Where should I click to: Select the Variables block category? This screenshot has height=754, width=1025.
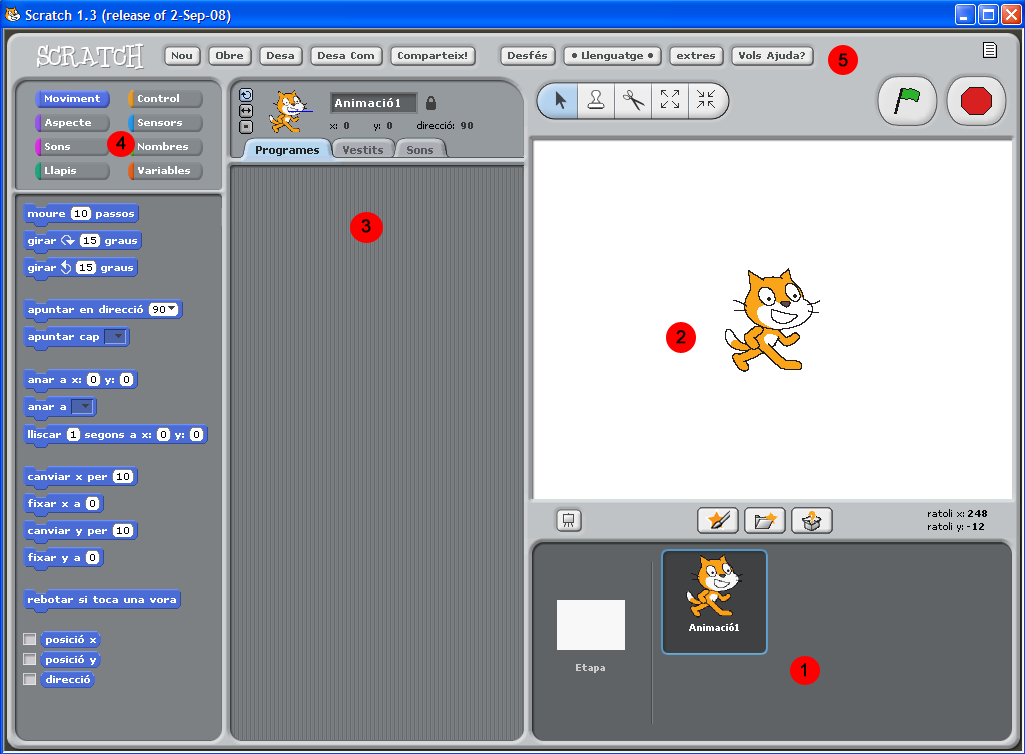[165, 171]
